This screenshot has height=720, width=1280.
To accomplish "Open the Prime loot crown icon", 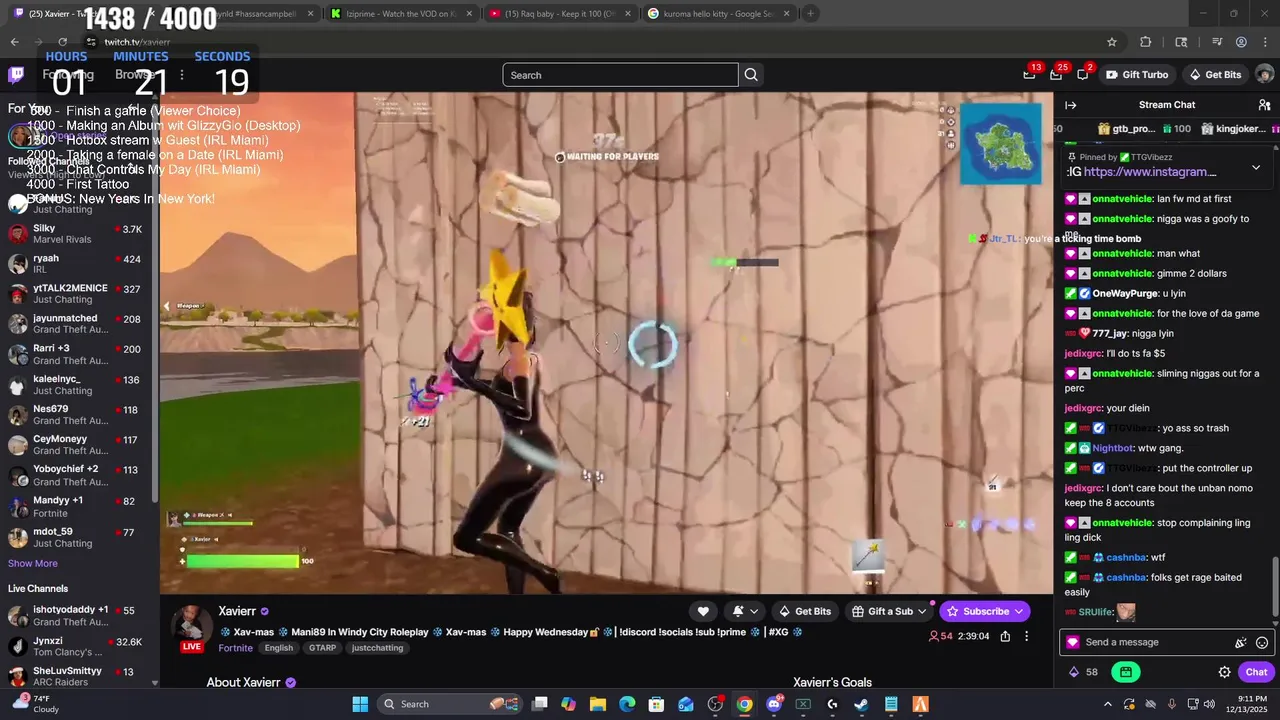I will coord(1030,75).
